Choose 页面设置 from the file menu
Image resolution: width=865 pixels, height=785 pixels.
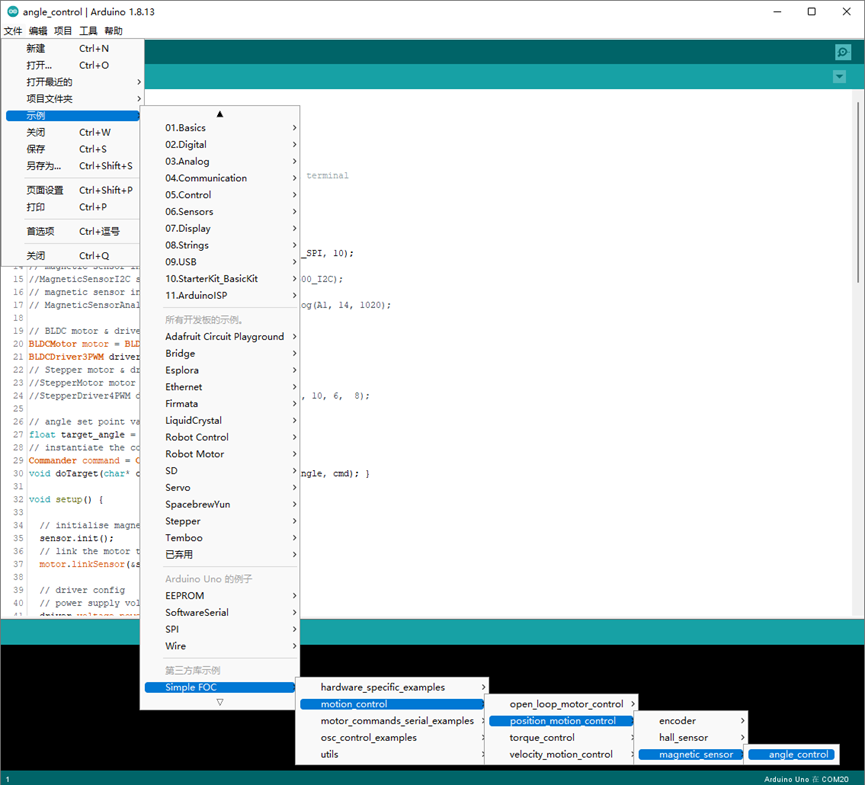(x=72, y=190)
